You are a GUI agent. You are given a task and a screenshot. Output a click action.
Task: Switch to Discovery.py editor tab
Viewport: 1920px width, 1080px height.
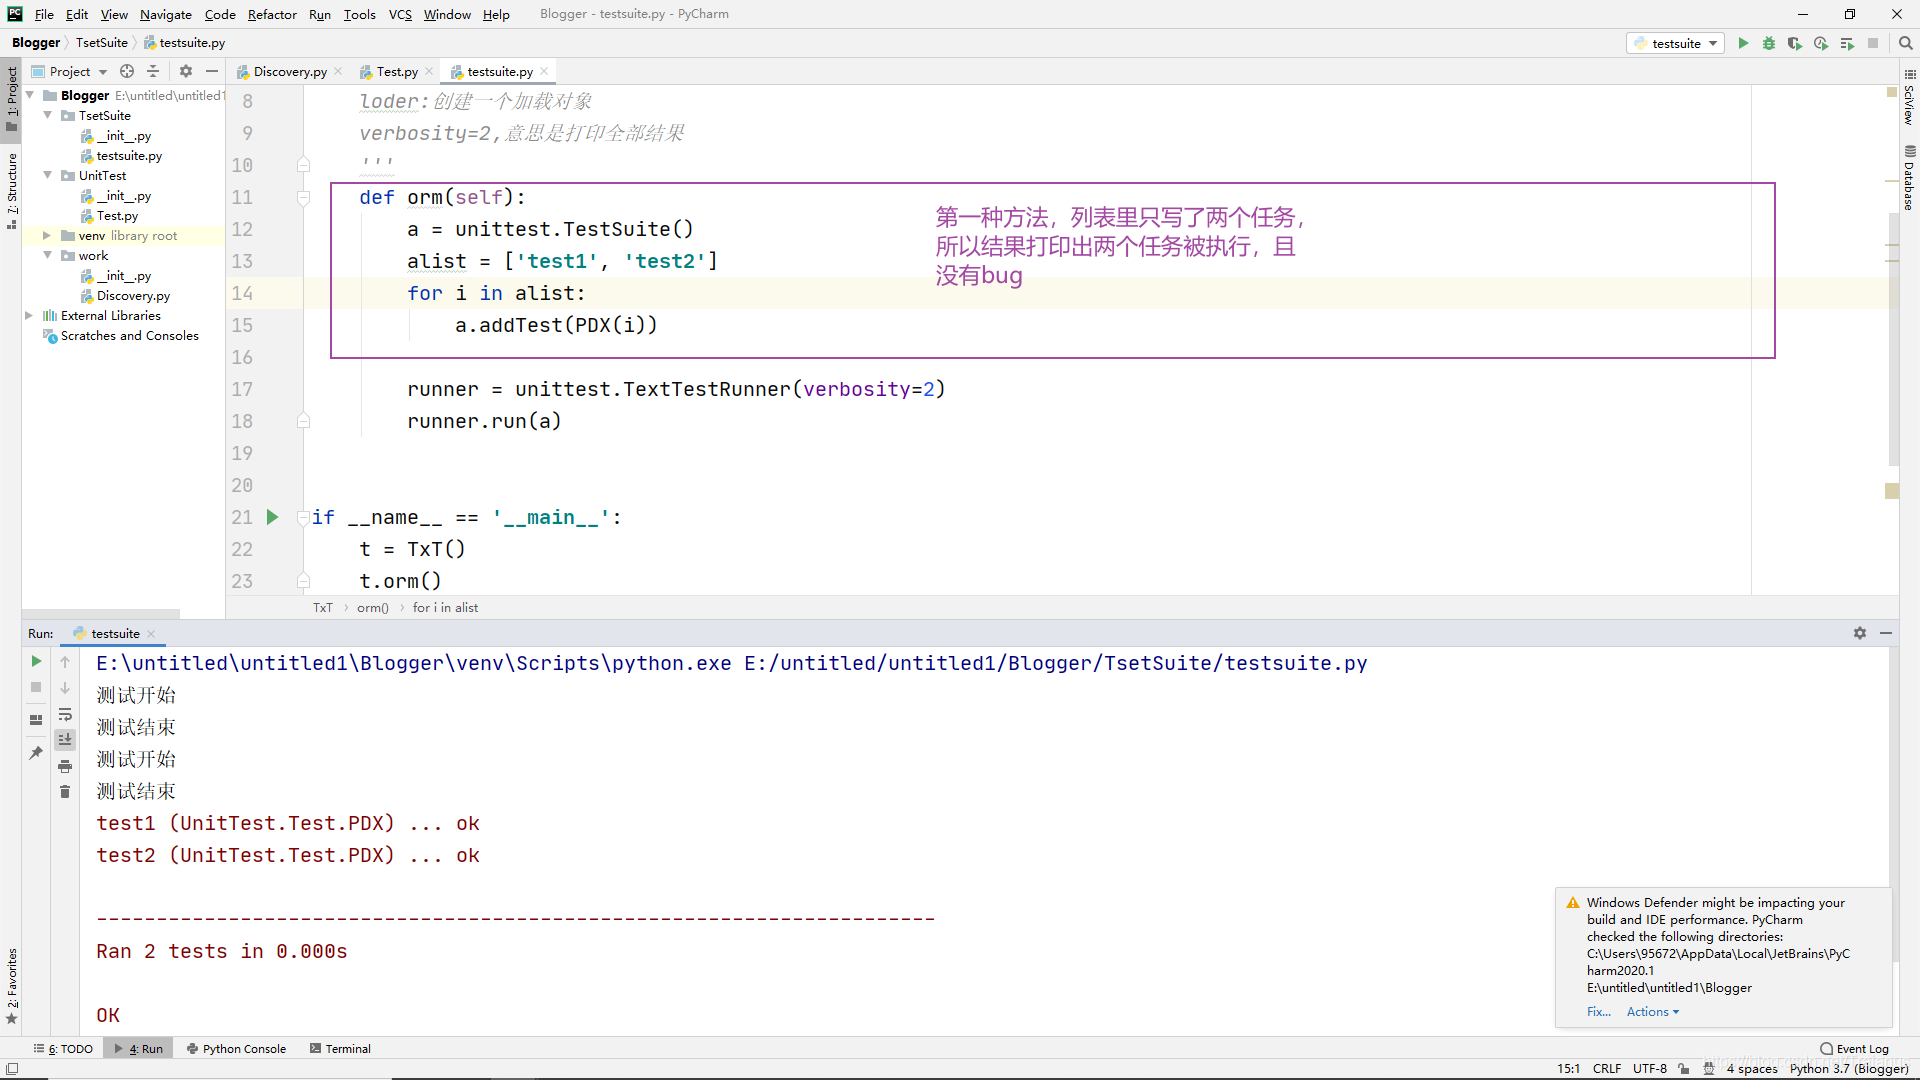[x=290, y=71]
